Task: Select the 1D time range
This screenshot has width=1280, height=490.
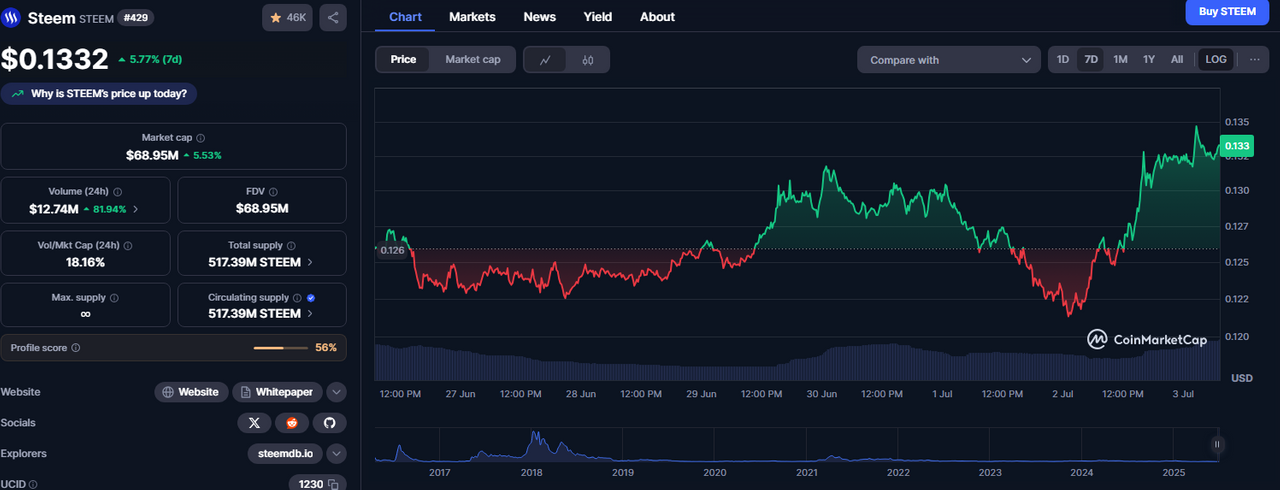Action: [x=1063, y=60]
